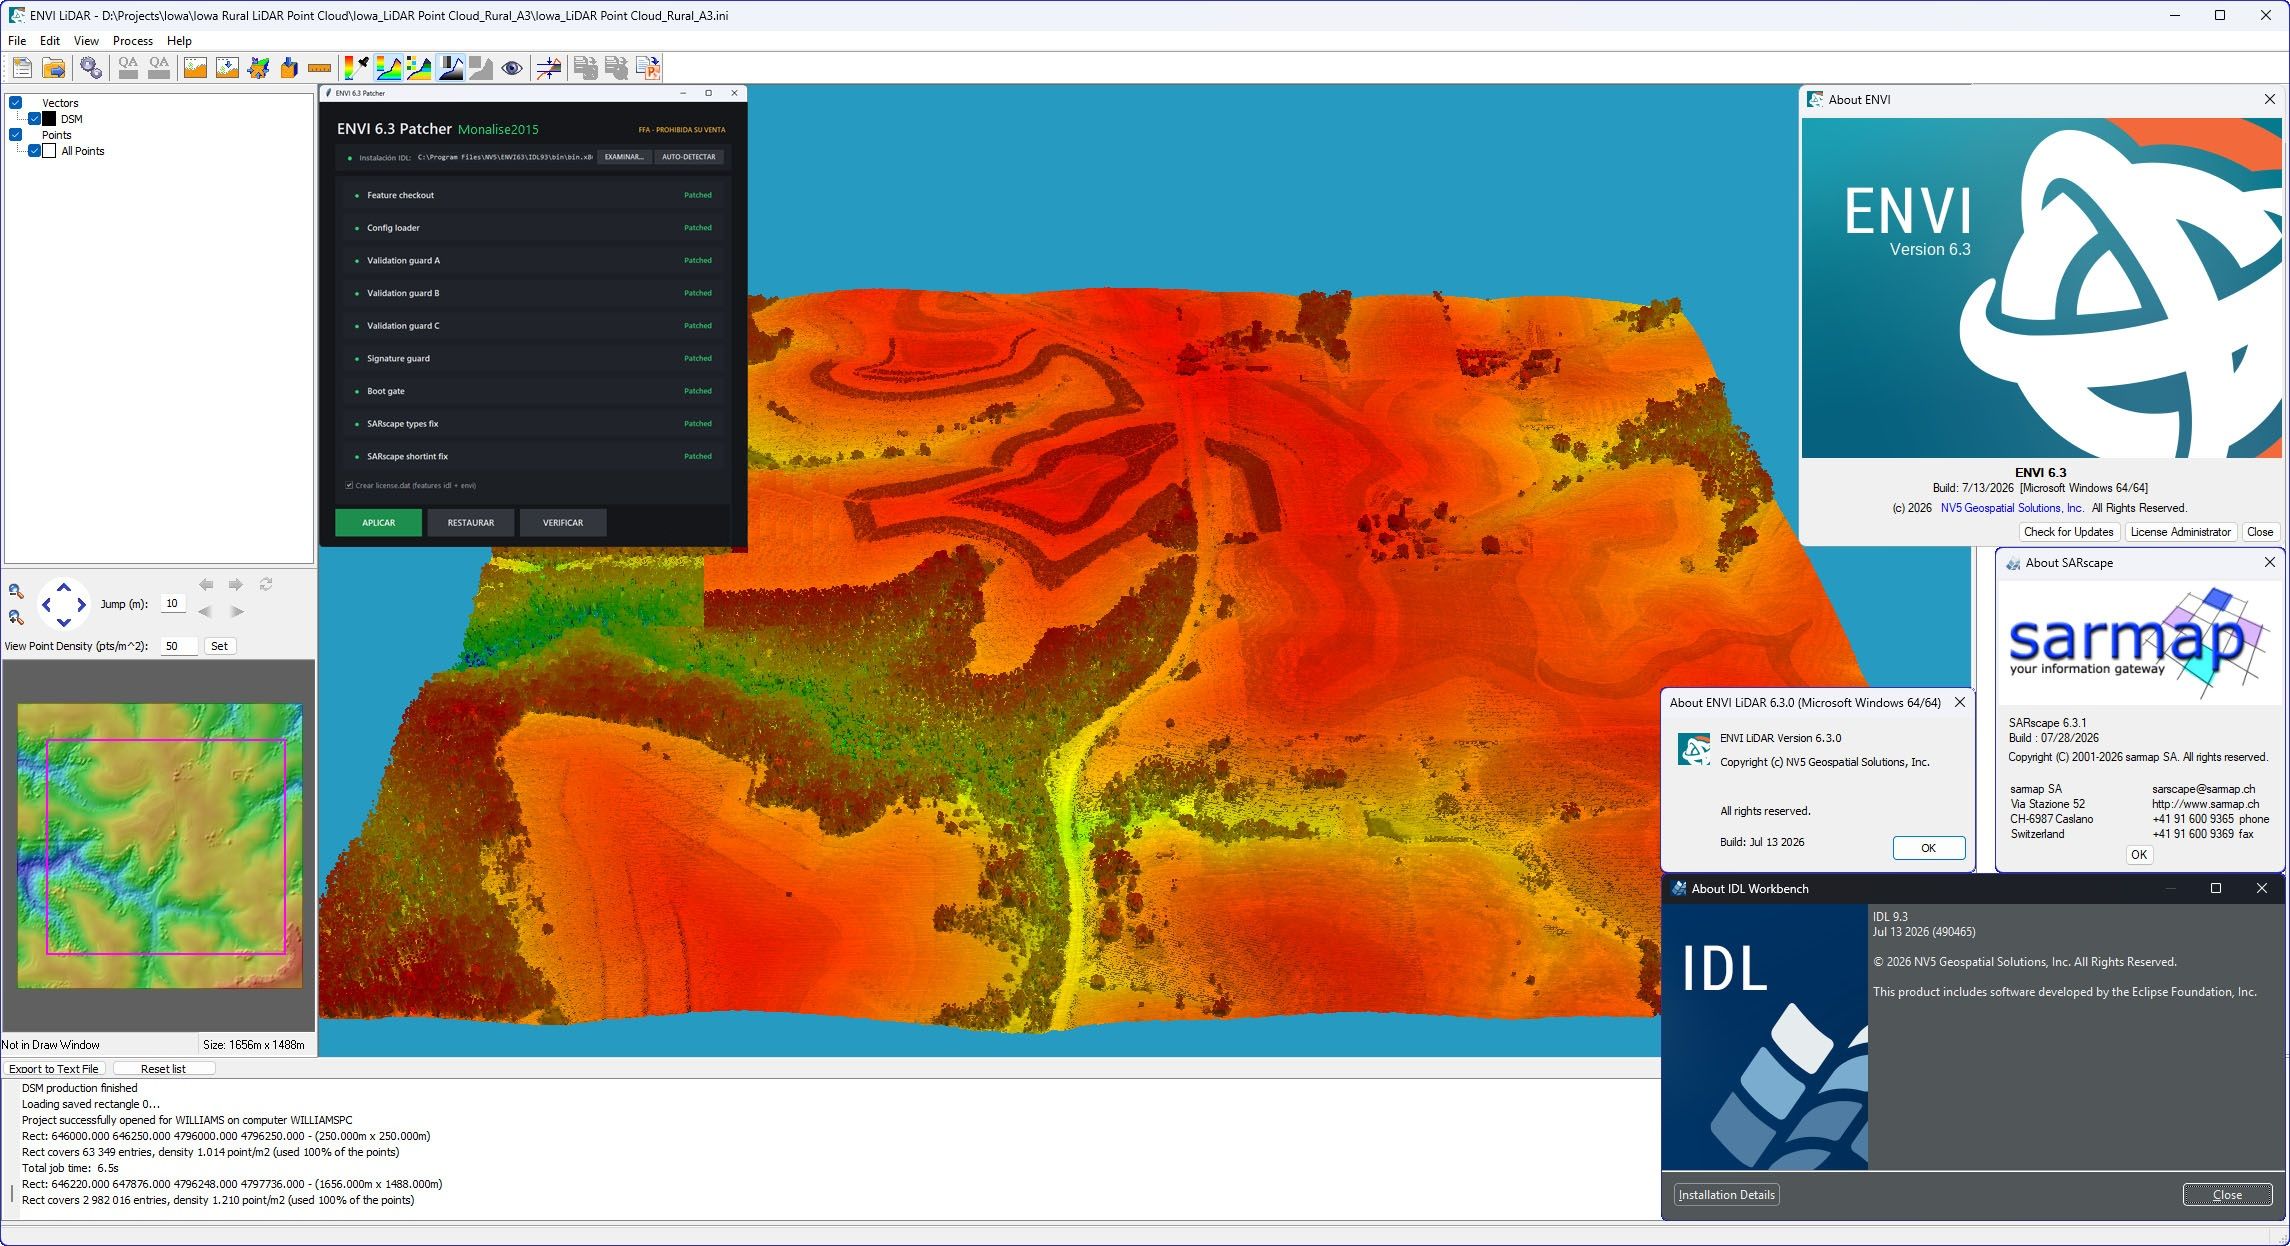Image resolution: width=2290 pixels, height=1246 pixels.
Task: Click the 'DSM production finished' log line
Action: tap(80, 1088)
